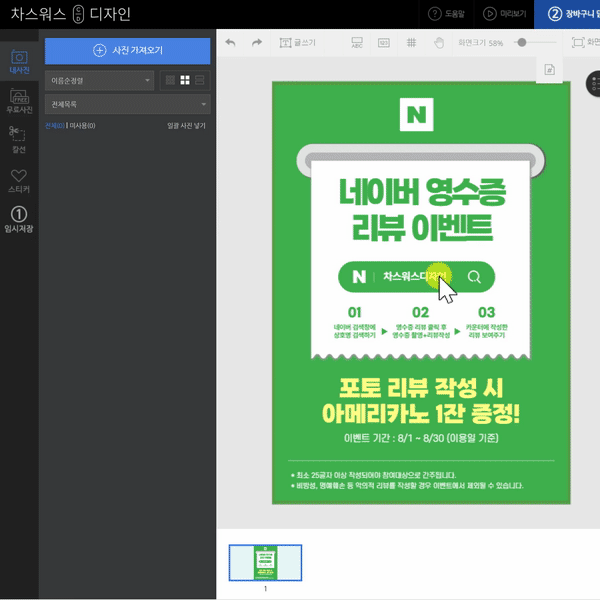Select page 1 thumbnail
The height and width of the screenshot is (600, 600).
(x=265, y=562)
